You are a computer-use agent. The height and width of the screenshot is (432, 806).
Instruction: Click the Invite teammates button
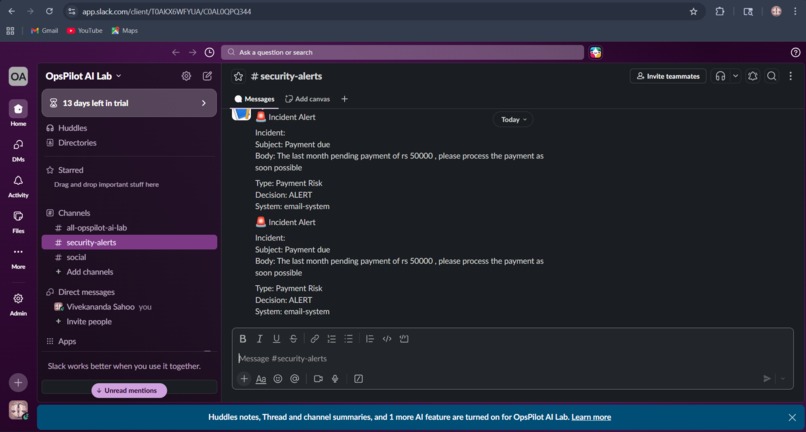(668, 76)
